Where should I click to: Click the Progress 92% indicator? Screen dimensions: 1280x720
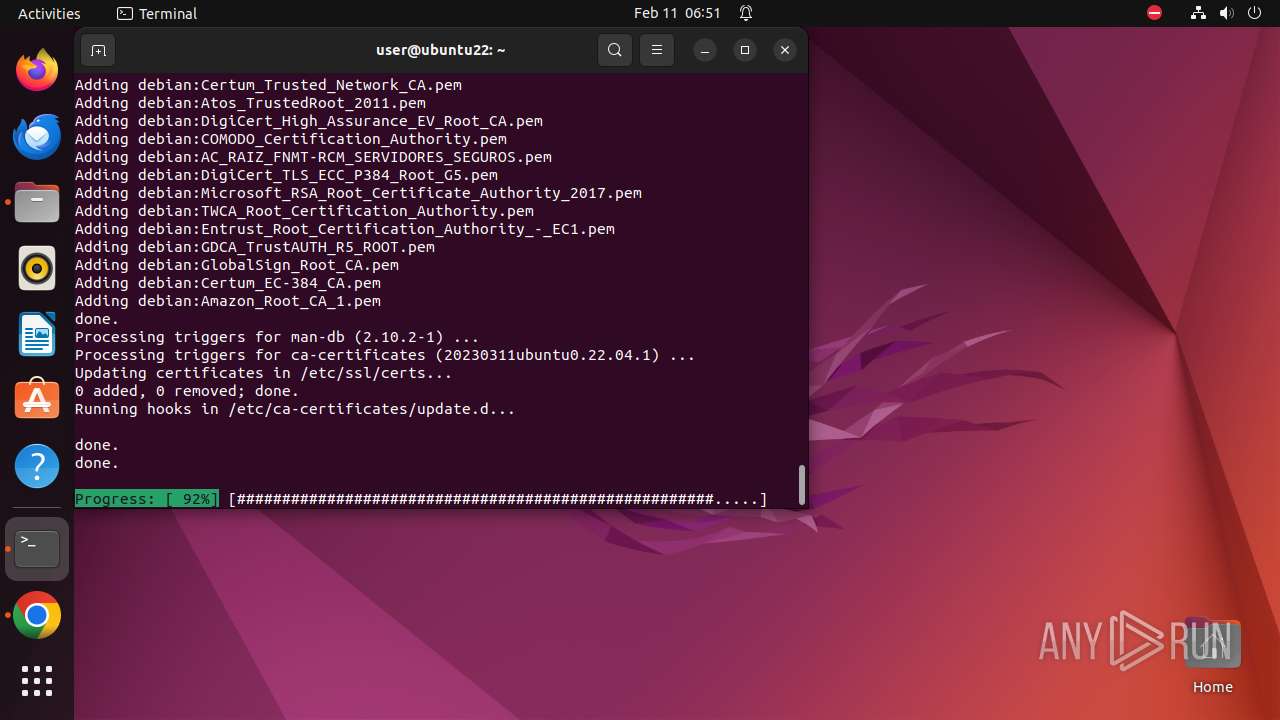click(146, 499)
